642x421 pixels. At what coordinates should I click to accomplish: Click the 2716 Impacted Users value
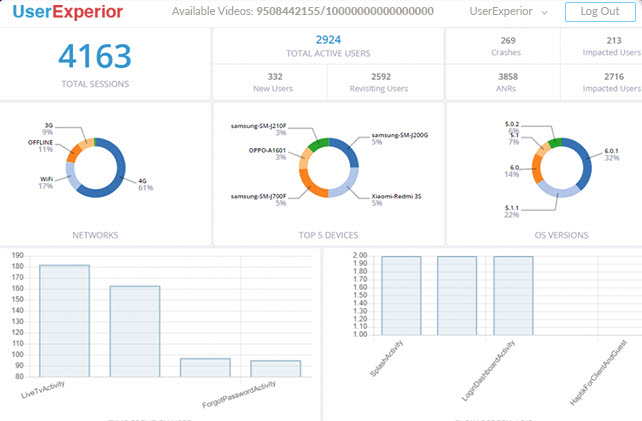tap(614, 77)
